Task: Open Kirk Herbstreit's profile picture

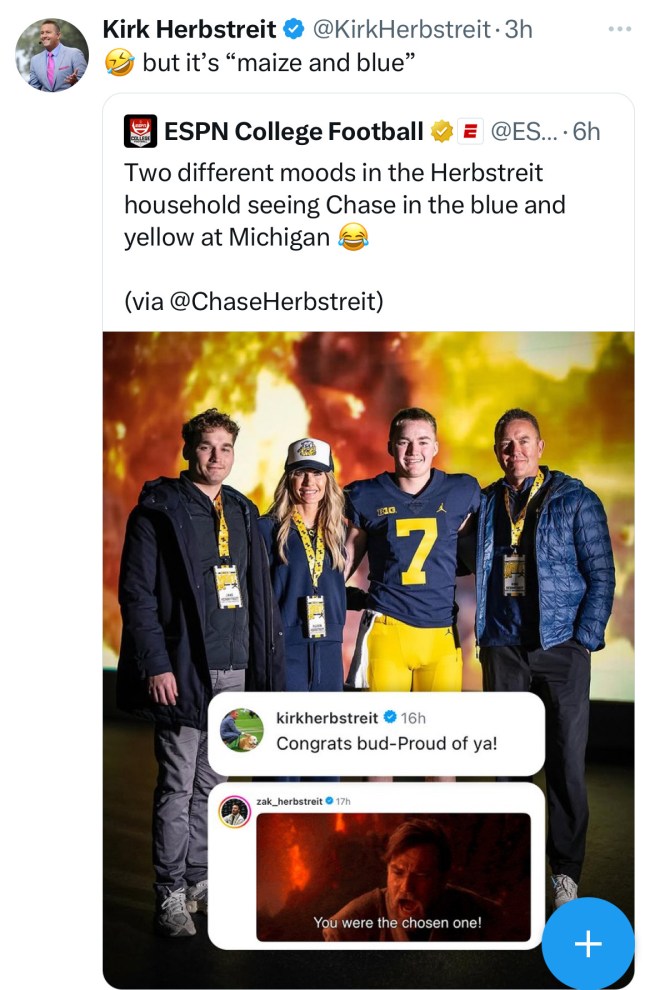Action: click(x=52, y=56)
